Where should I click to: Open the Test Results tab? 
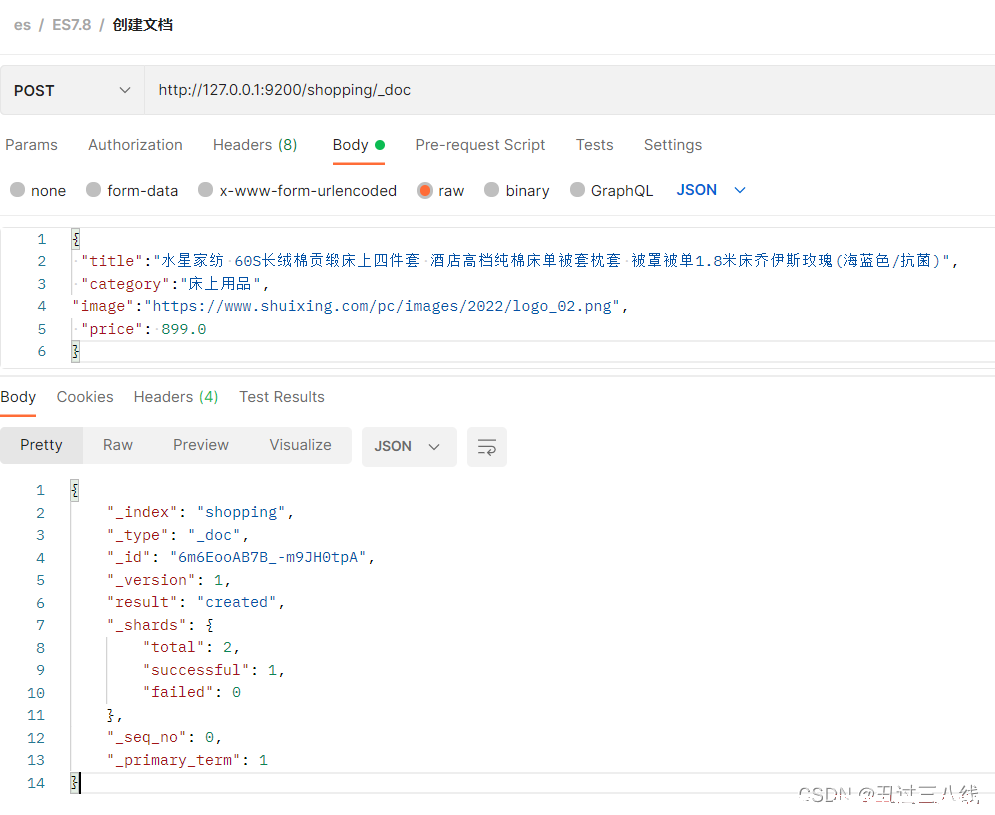coord(282,397)
